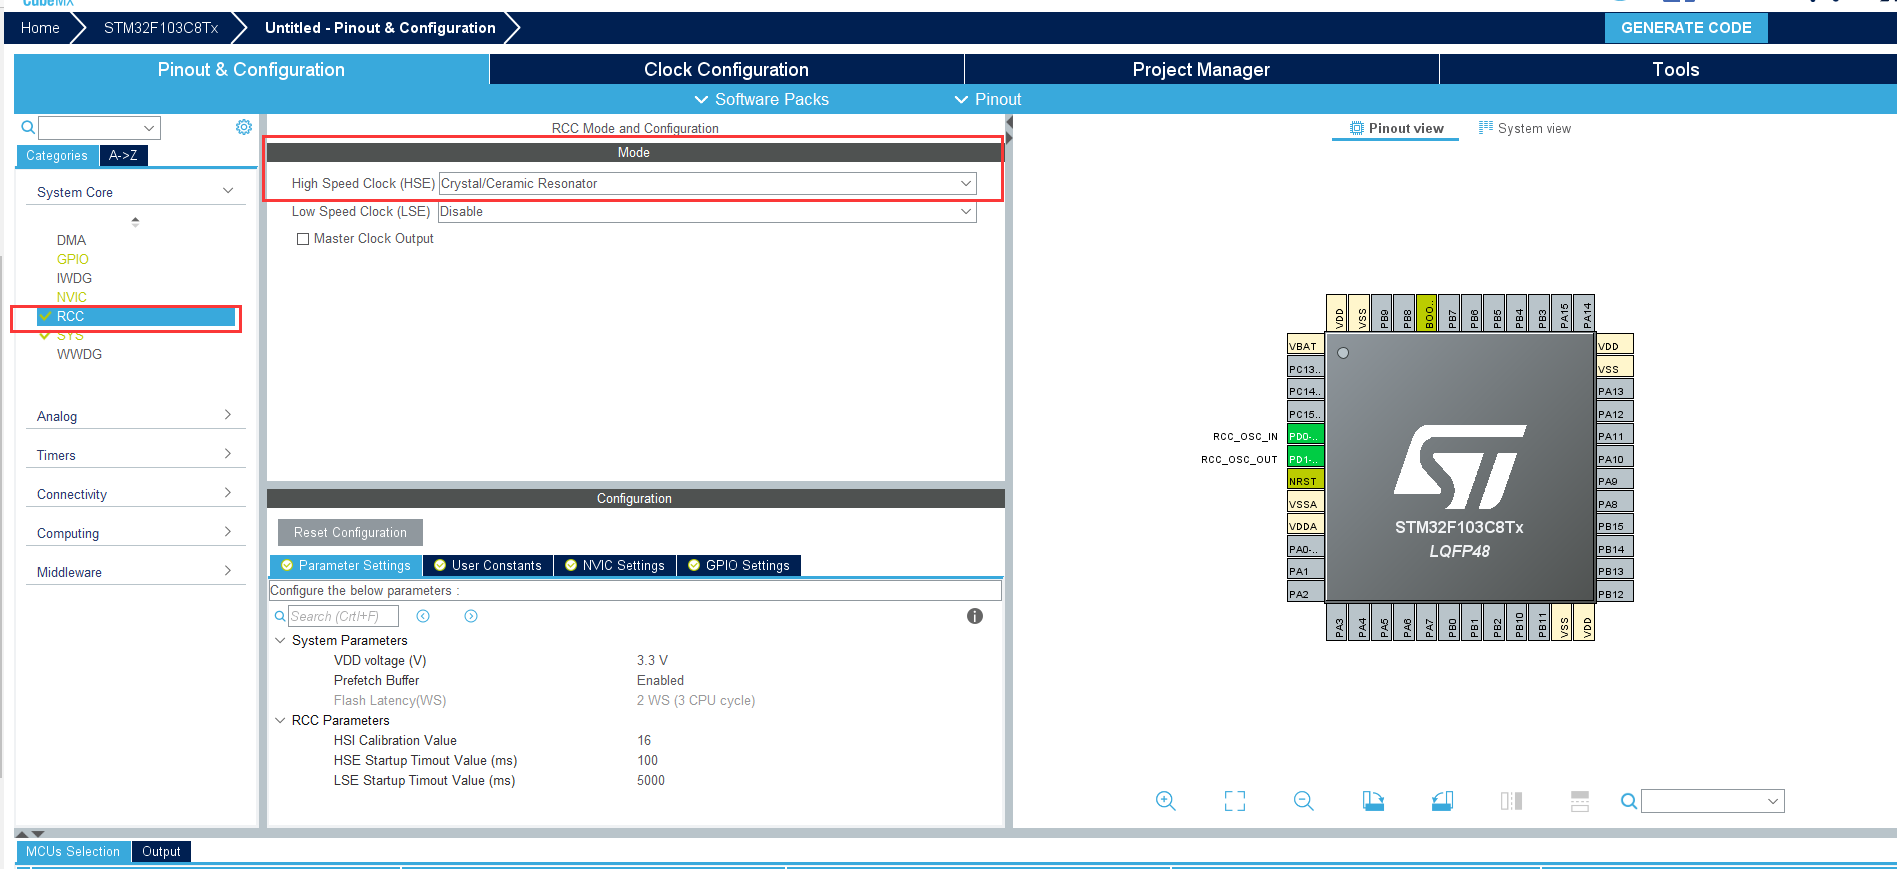Select the WWDG item in System Core
The height and width of the screenshot is (869, 1897).
point(79,354)
